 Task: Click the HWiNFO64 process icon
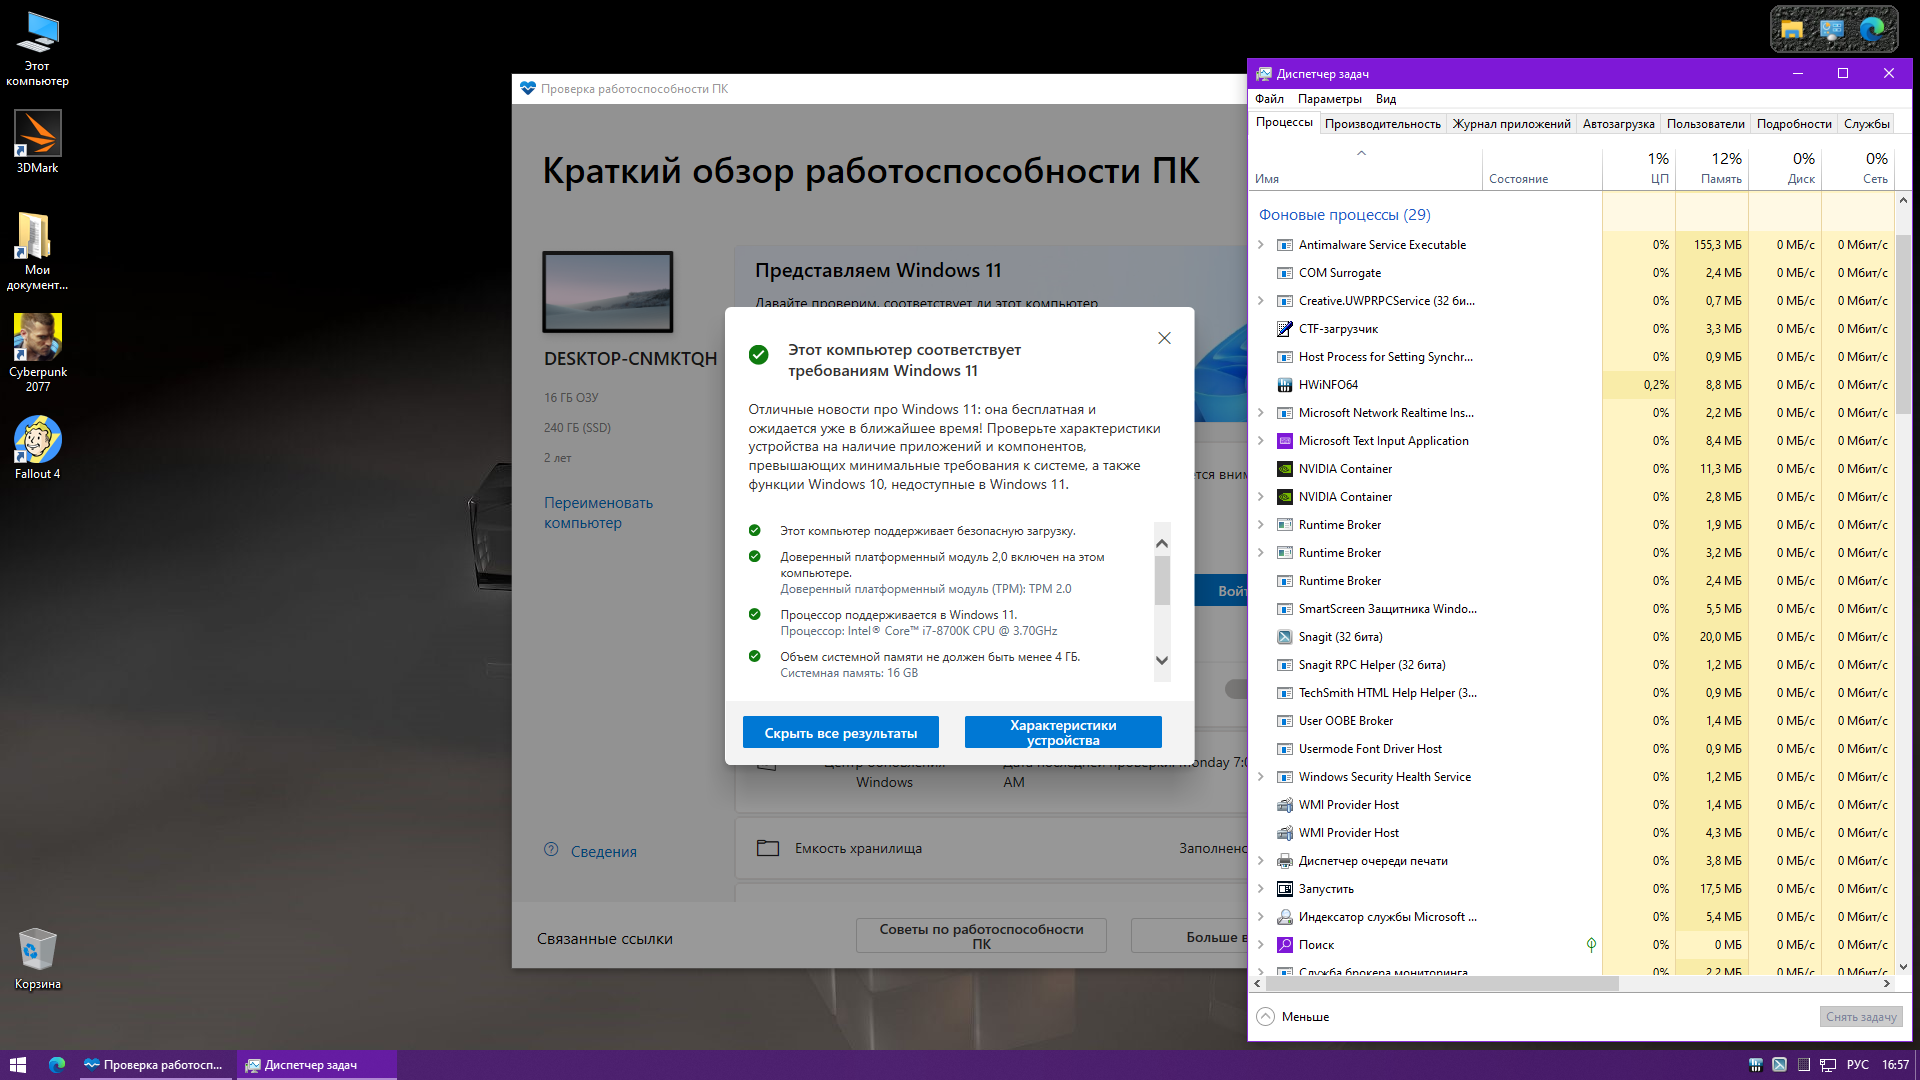click(x=1285, y=385)
